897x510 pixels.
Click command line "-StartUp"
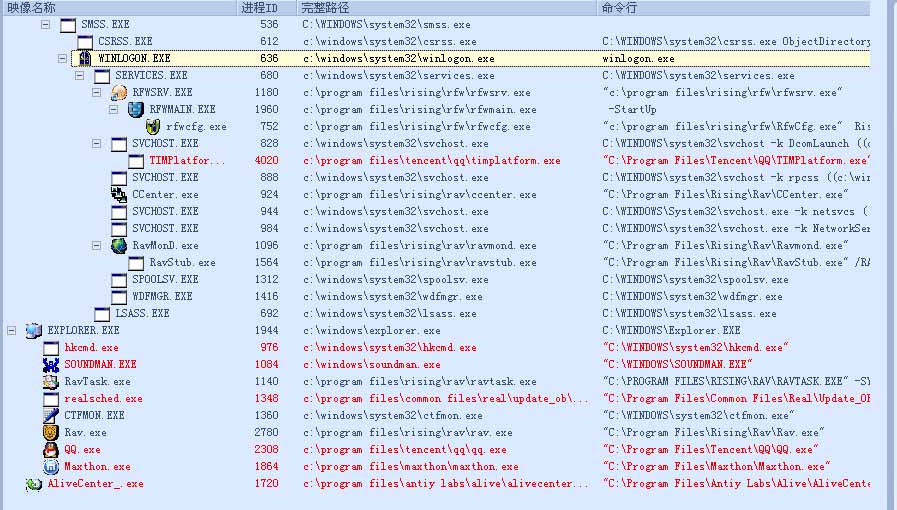click(x=632, y=109)
